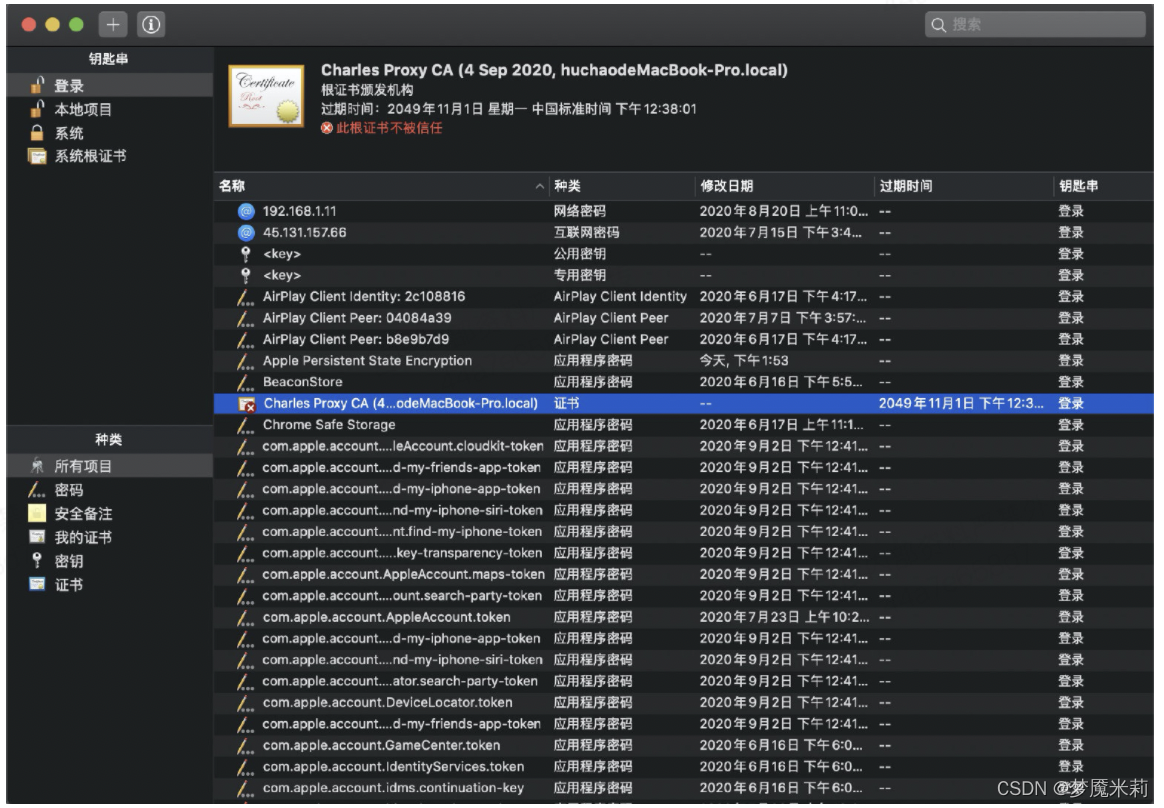Select the 45.131.157.66 internet password row
Screen dimensions: 1164x808
click(x=684, y=232)
